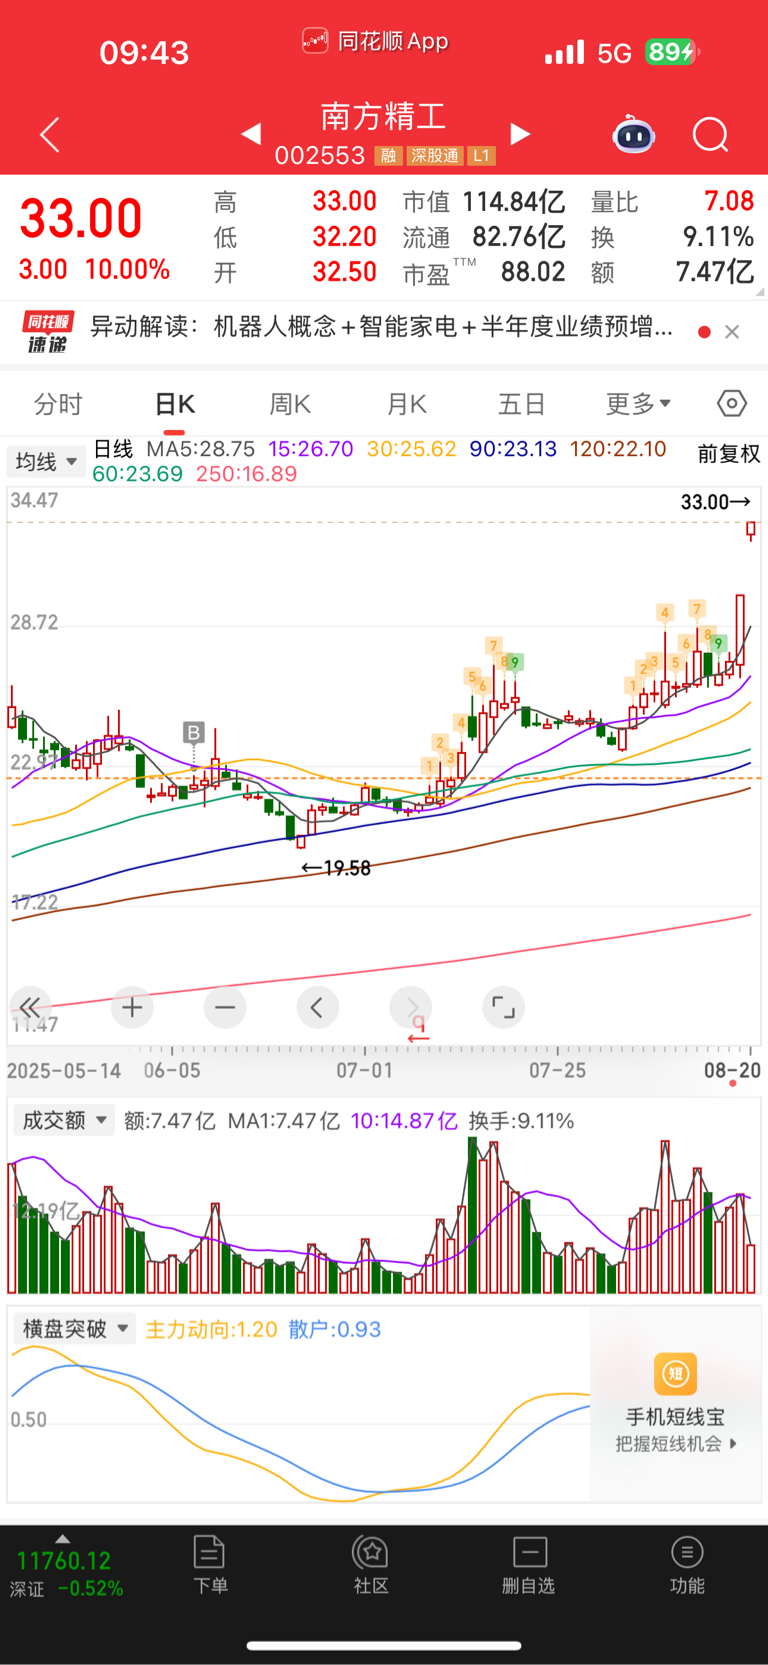Screen dimensions: 768x1665
Task: Tap the 33.00 high price annotation
Action: (x=715, y=502)
